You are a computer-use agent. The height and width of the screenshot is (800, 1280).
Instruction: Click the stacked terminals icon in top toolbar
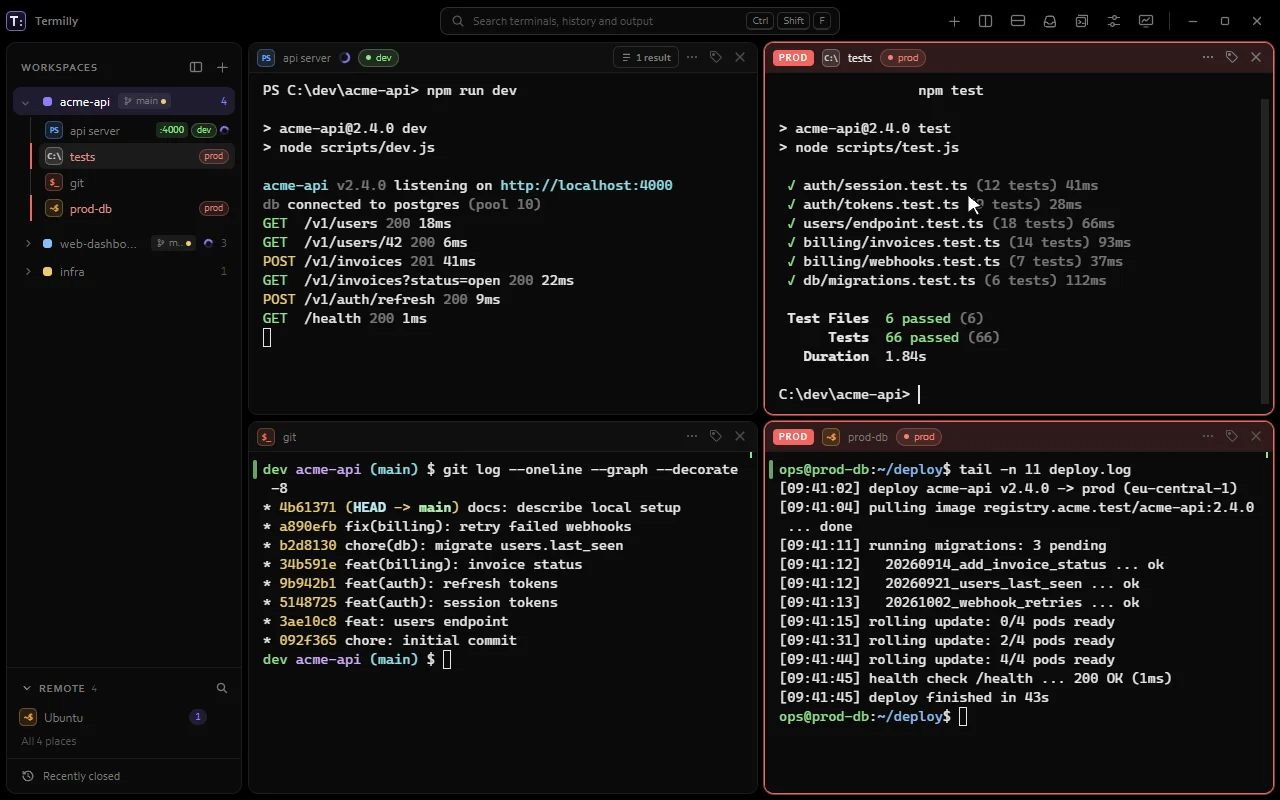(x=1082, y=21)
